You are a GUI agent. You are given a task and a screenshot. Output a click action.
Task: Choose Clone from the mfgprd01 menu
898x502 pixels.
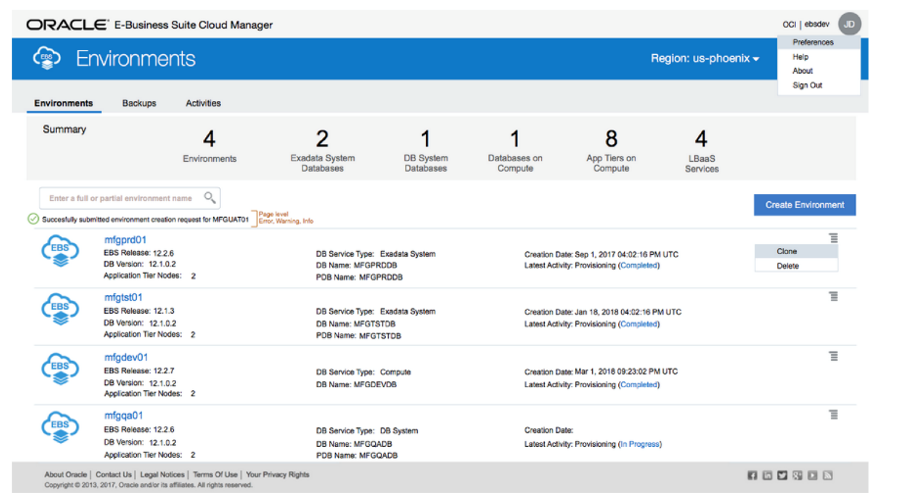click(787, 252)
